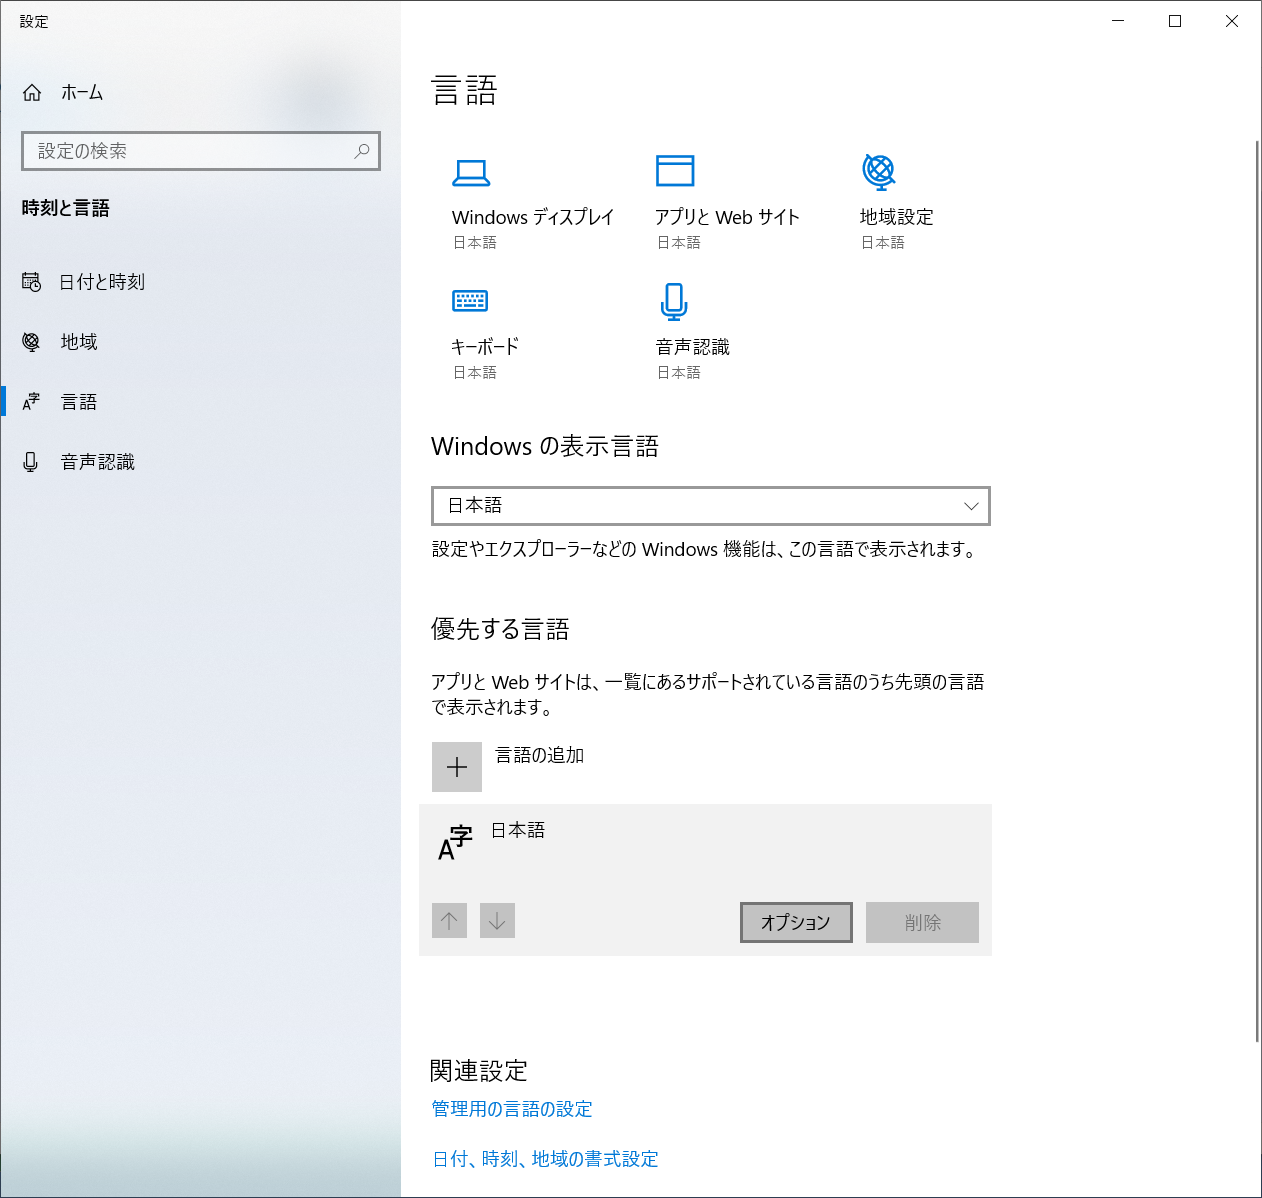Click the plus icon for 言語の追加
The image size is (1262, 1198).
click(x=457, y=767)
